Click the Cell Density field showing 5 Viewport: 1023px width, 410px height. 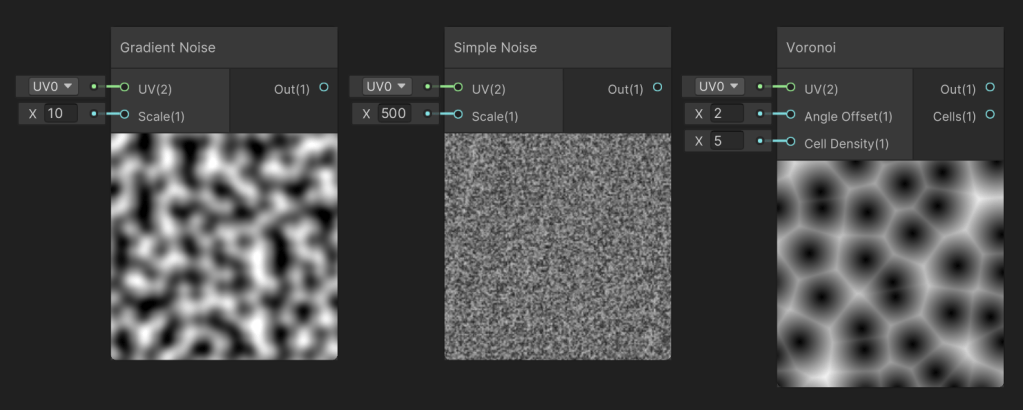click(727, 141)
